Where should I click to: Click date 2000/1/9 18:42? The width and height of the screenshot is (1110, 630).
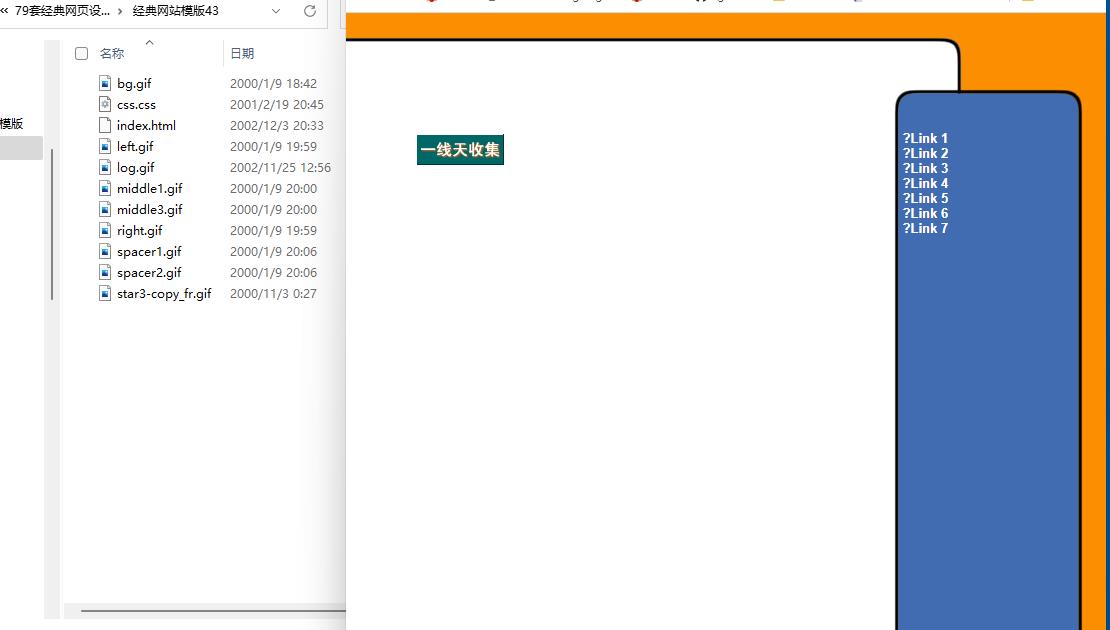pyautogui.click(x=273, y=84)
